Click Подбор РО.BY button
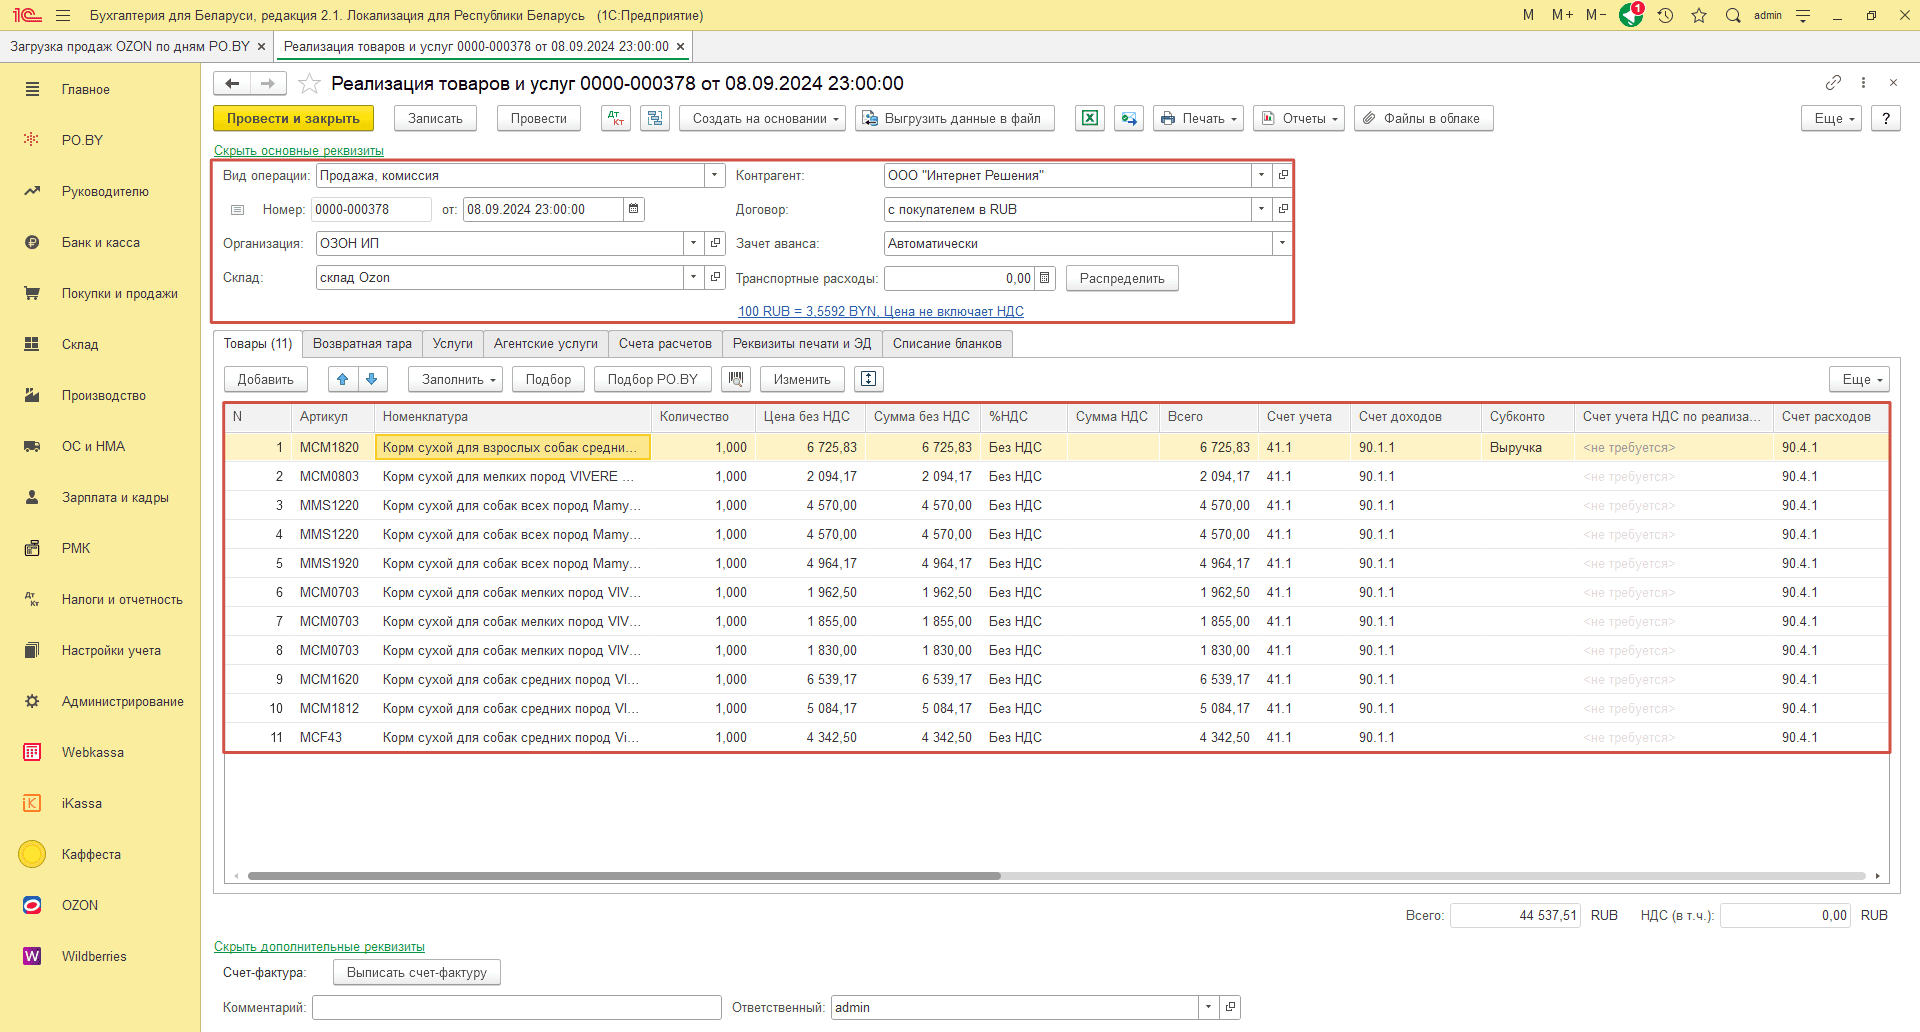Image resolution: width=1920 pixels, height=1032 pixels. point(653,379)
